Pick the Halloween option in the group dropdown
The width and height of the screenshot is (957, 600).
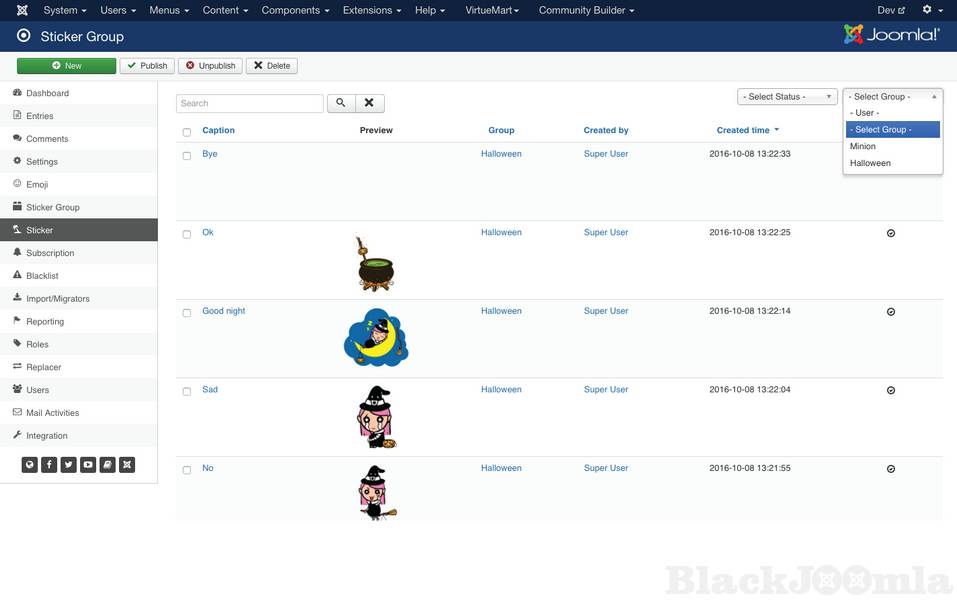coord(870,163)
